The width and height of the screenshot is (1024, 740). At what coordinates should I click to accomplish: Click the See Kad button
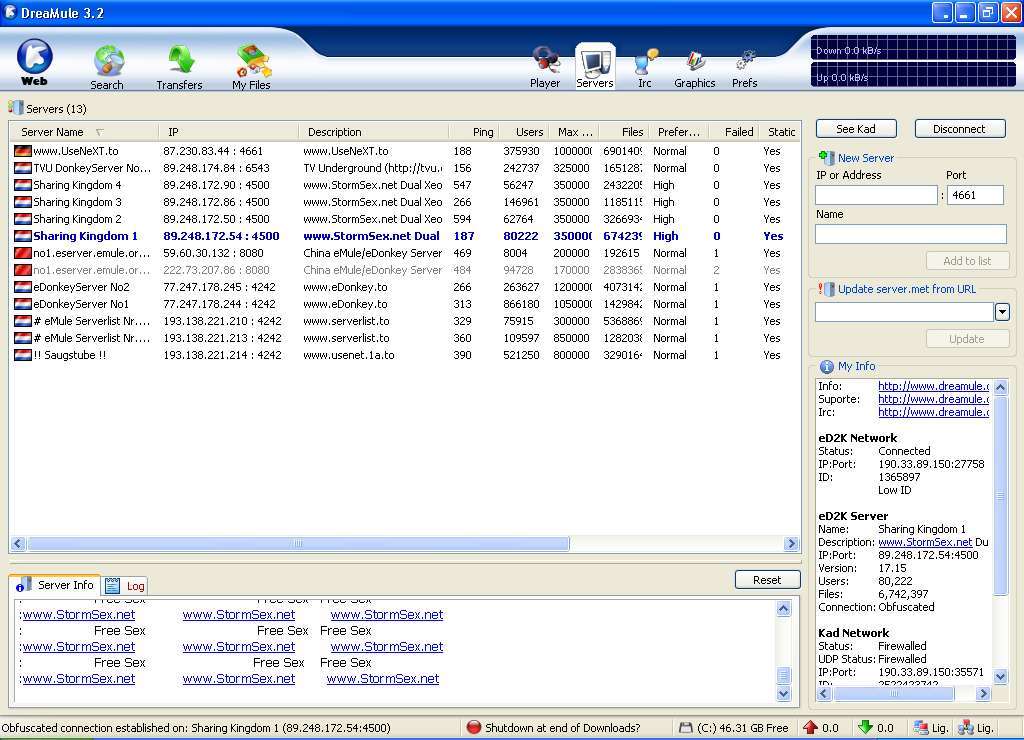pos(856,129)
